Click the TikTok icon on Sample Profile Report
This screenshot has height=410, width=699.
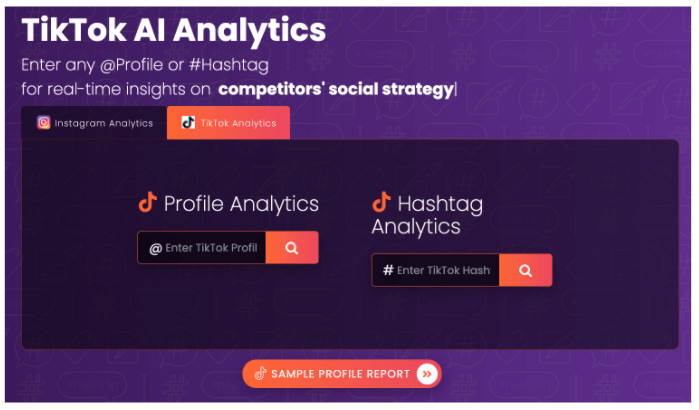click(x=260, y=374)
